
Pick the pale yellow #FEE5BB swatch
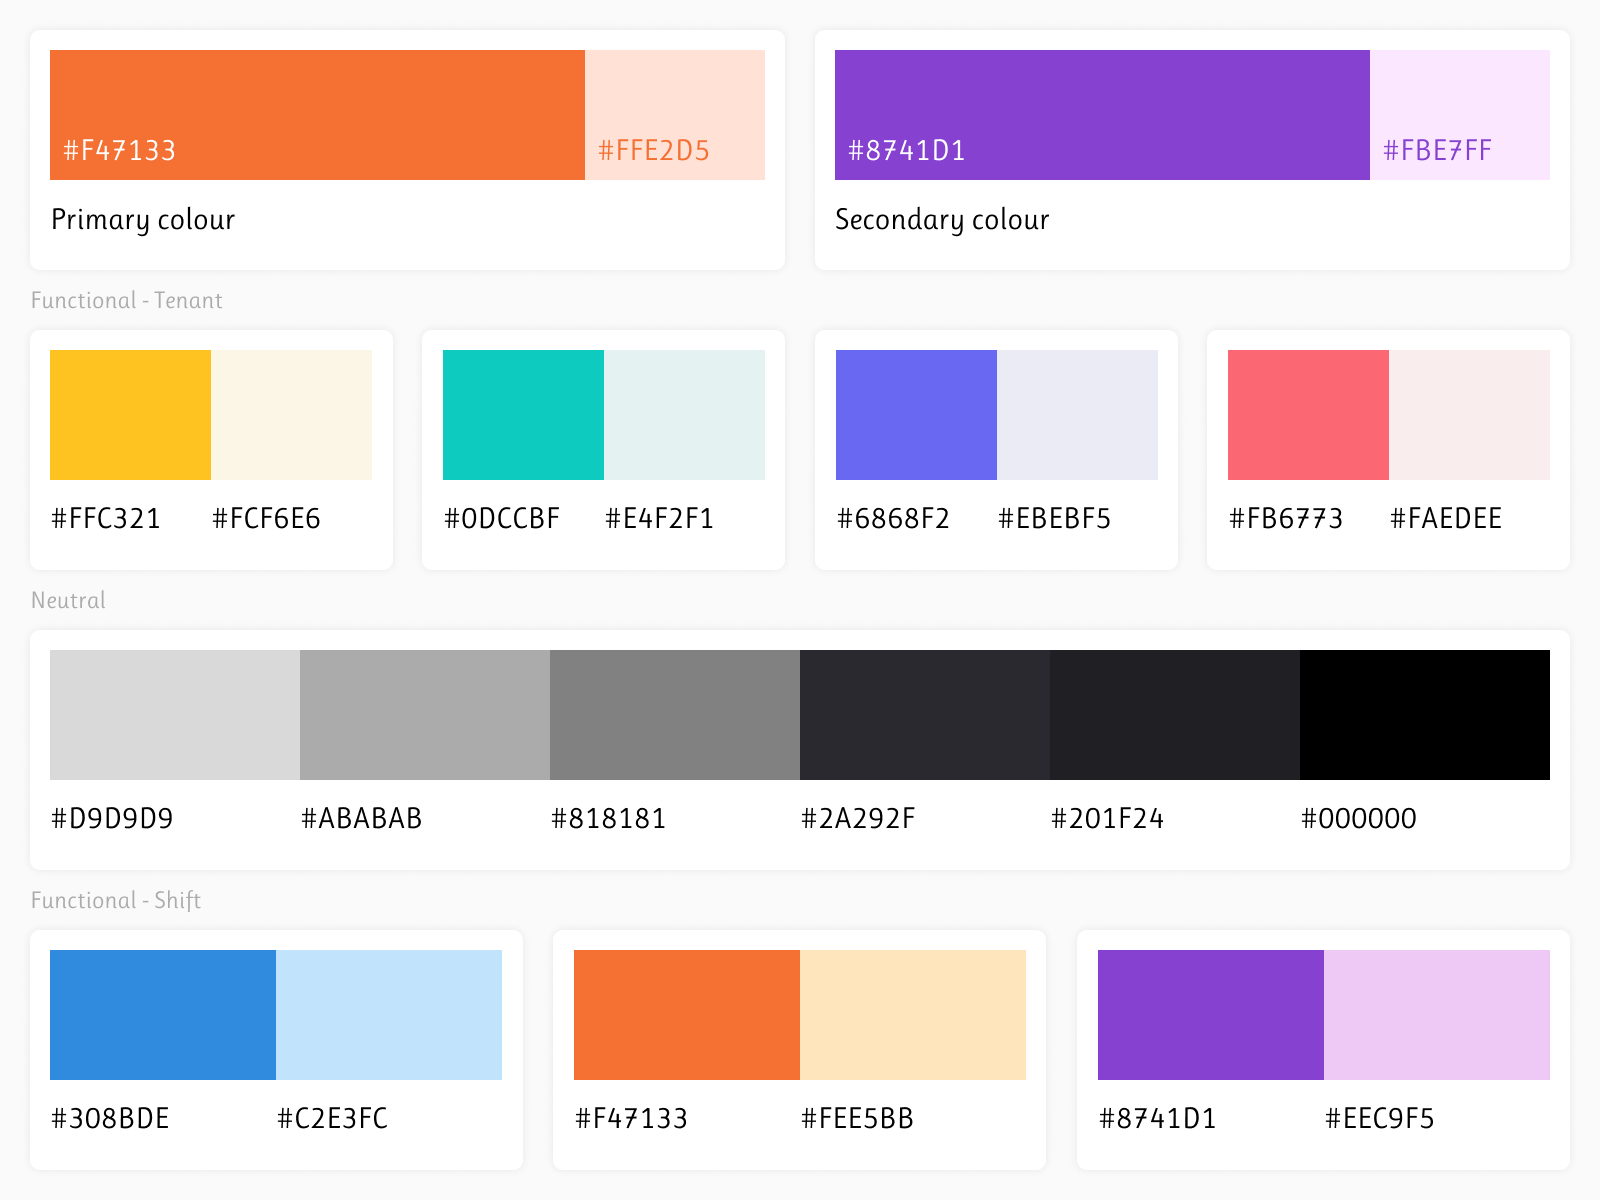click(913, 1015)
